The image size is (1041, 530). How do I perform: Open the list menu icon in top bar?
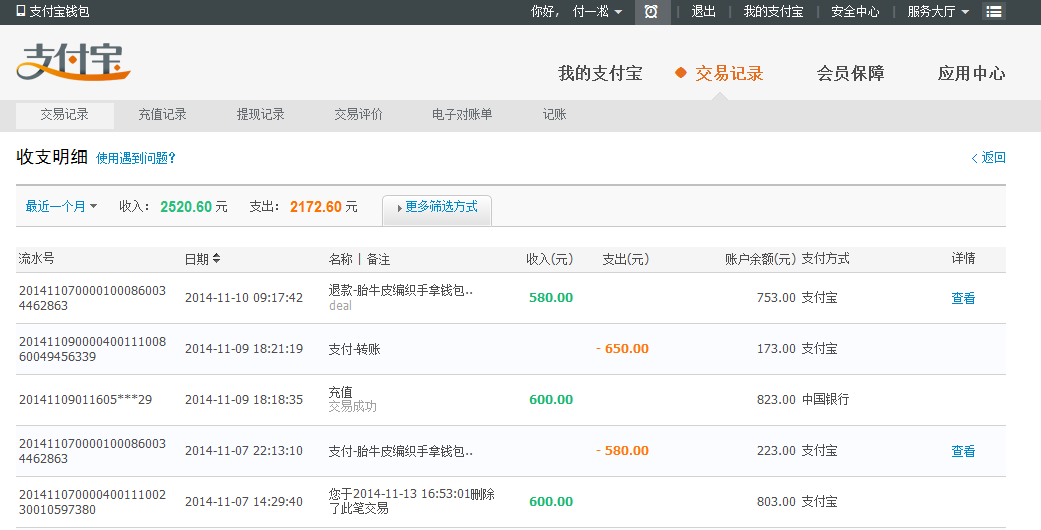pos(994,12)
